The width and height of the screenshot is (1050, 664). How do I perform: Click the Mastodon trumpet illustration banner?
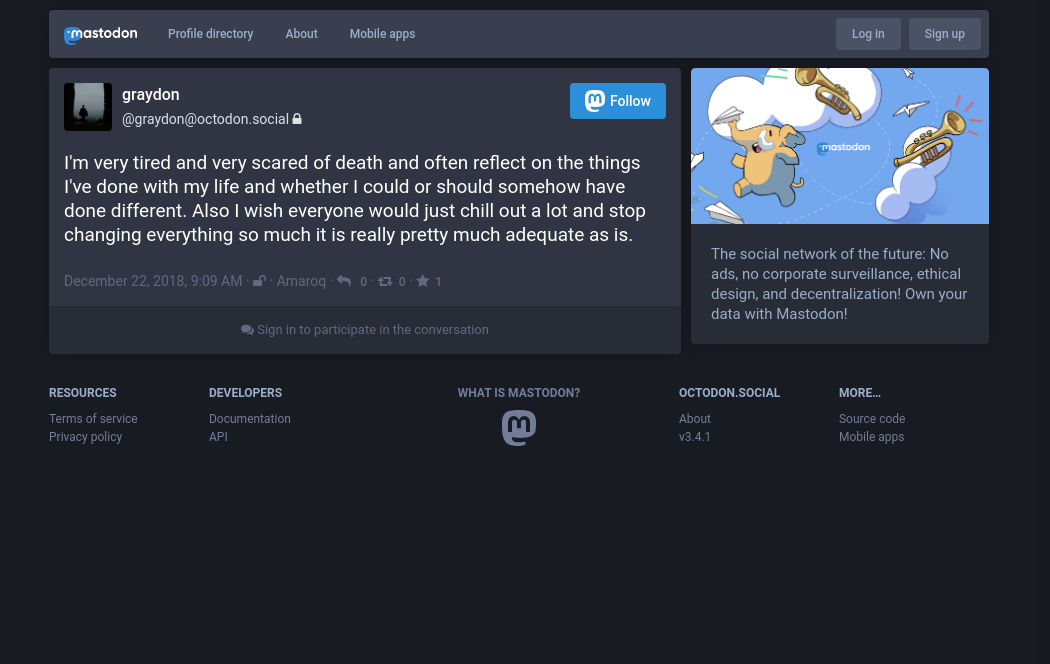[x=840, y=146]
